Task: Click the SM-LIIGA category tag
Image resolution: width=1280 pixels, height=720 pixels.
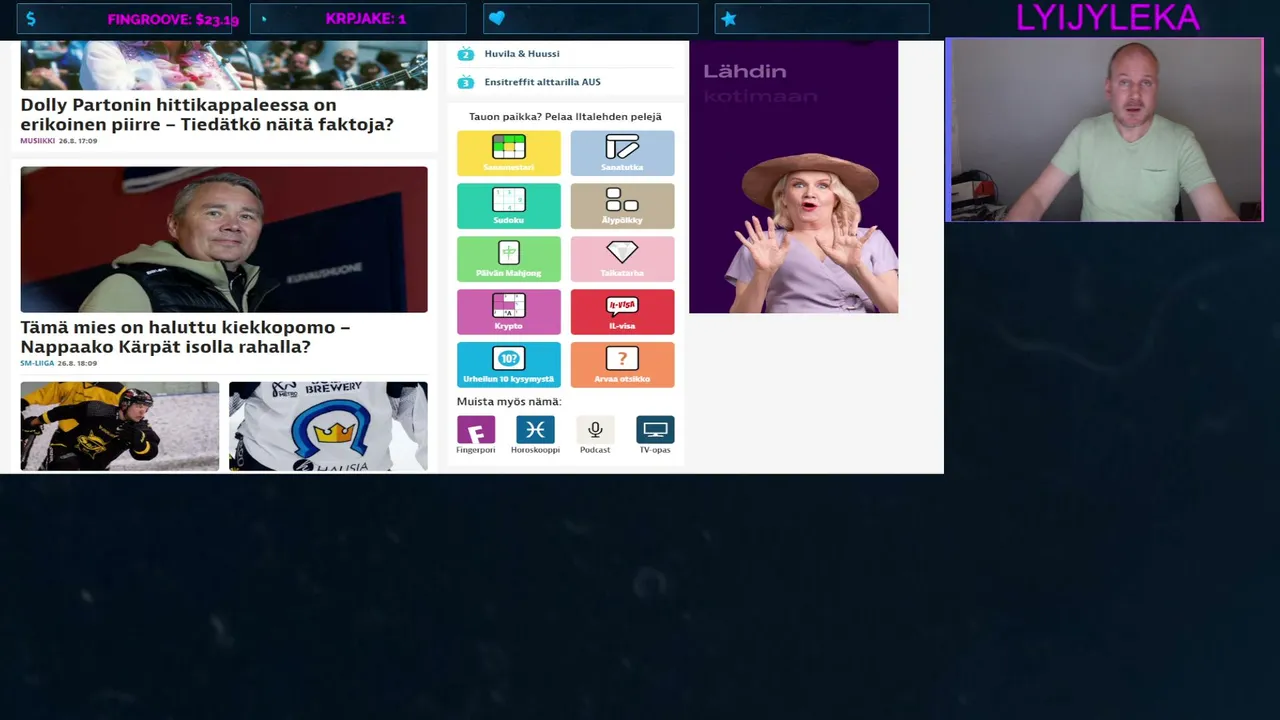Action: (37, 363)
